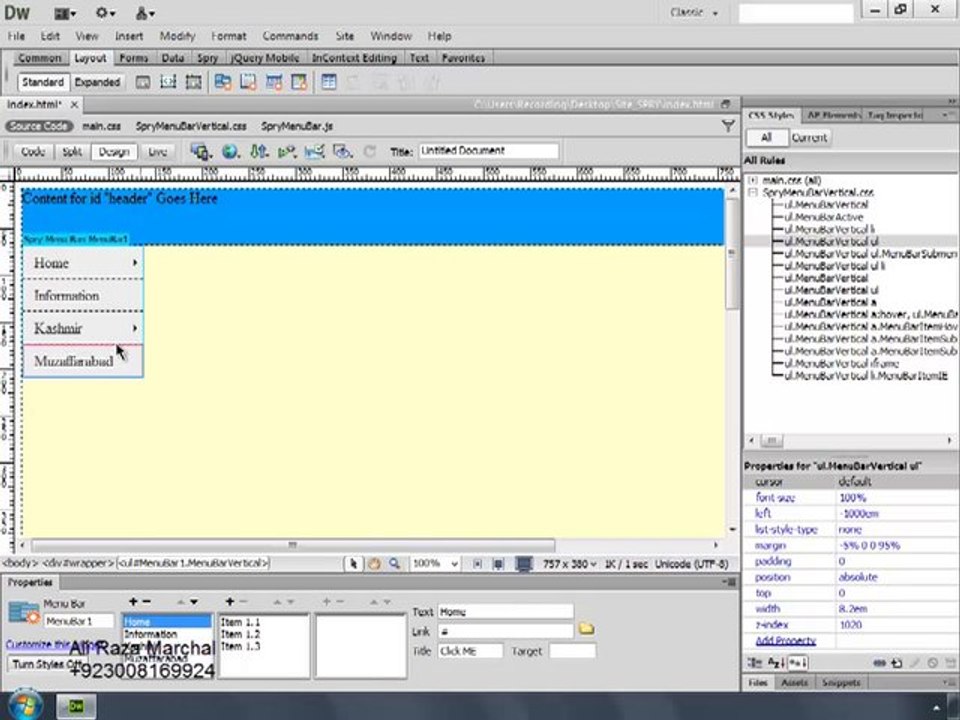The height and width of the screenshot is (720, 960).
Task: Open the site user icon dropdown
Action: 145,13
